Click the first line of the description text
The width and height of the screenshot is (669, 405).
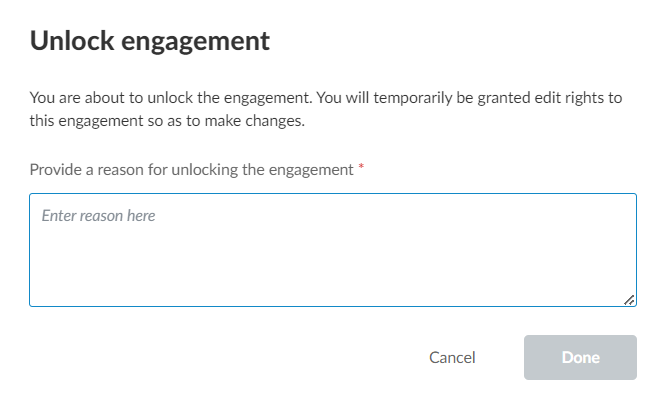pyautogui.click(x=326, y=98)
